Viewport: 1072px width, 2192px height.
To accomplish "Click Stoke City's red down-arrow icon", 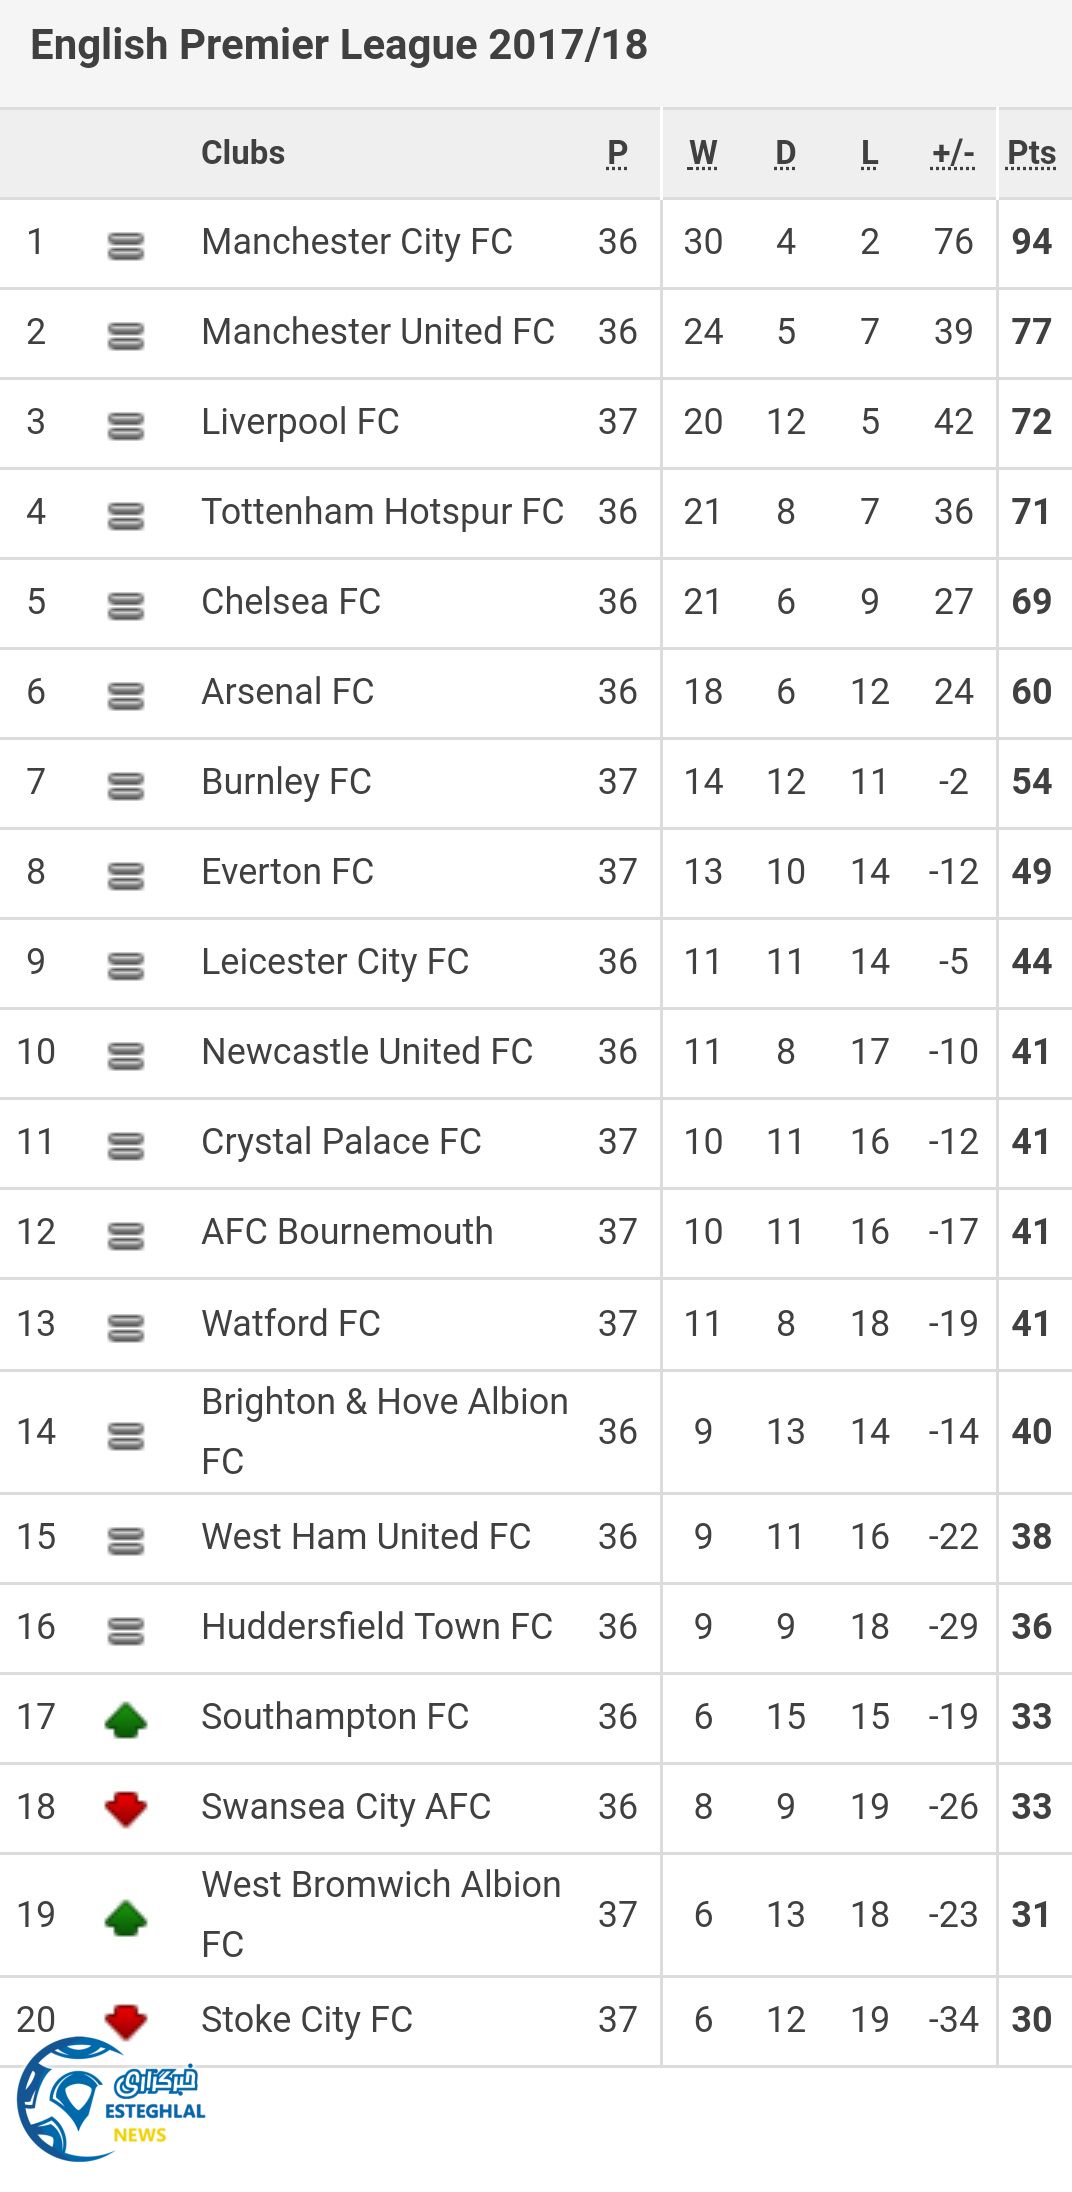I will click(x=126, y=2021).
